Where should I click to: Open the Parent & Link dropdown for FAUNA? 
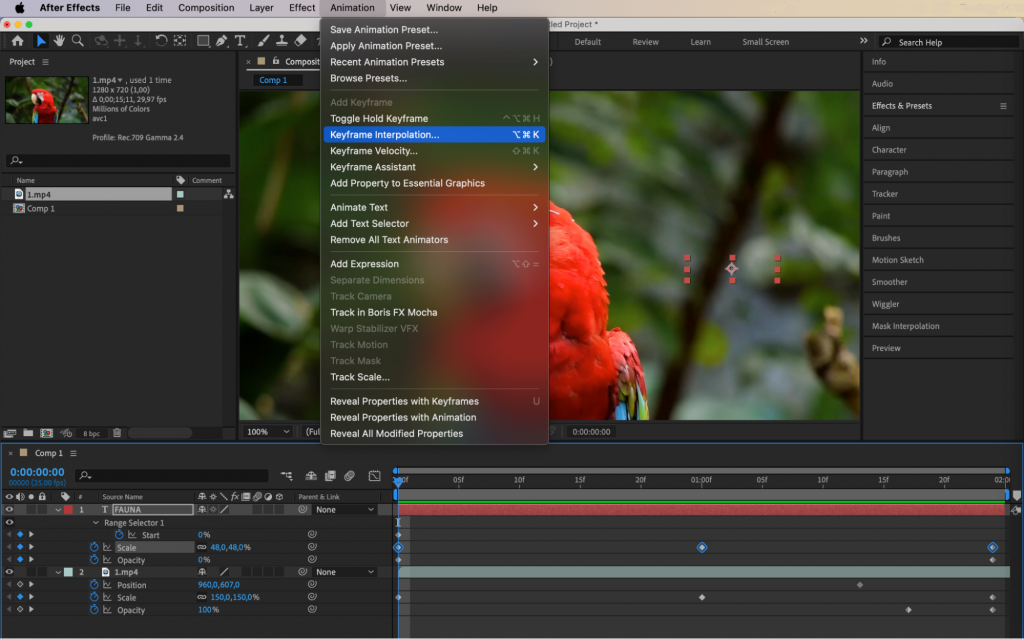click(x=344, y=509)
